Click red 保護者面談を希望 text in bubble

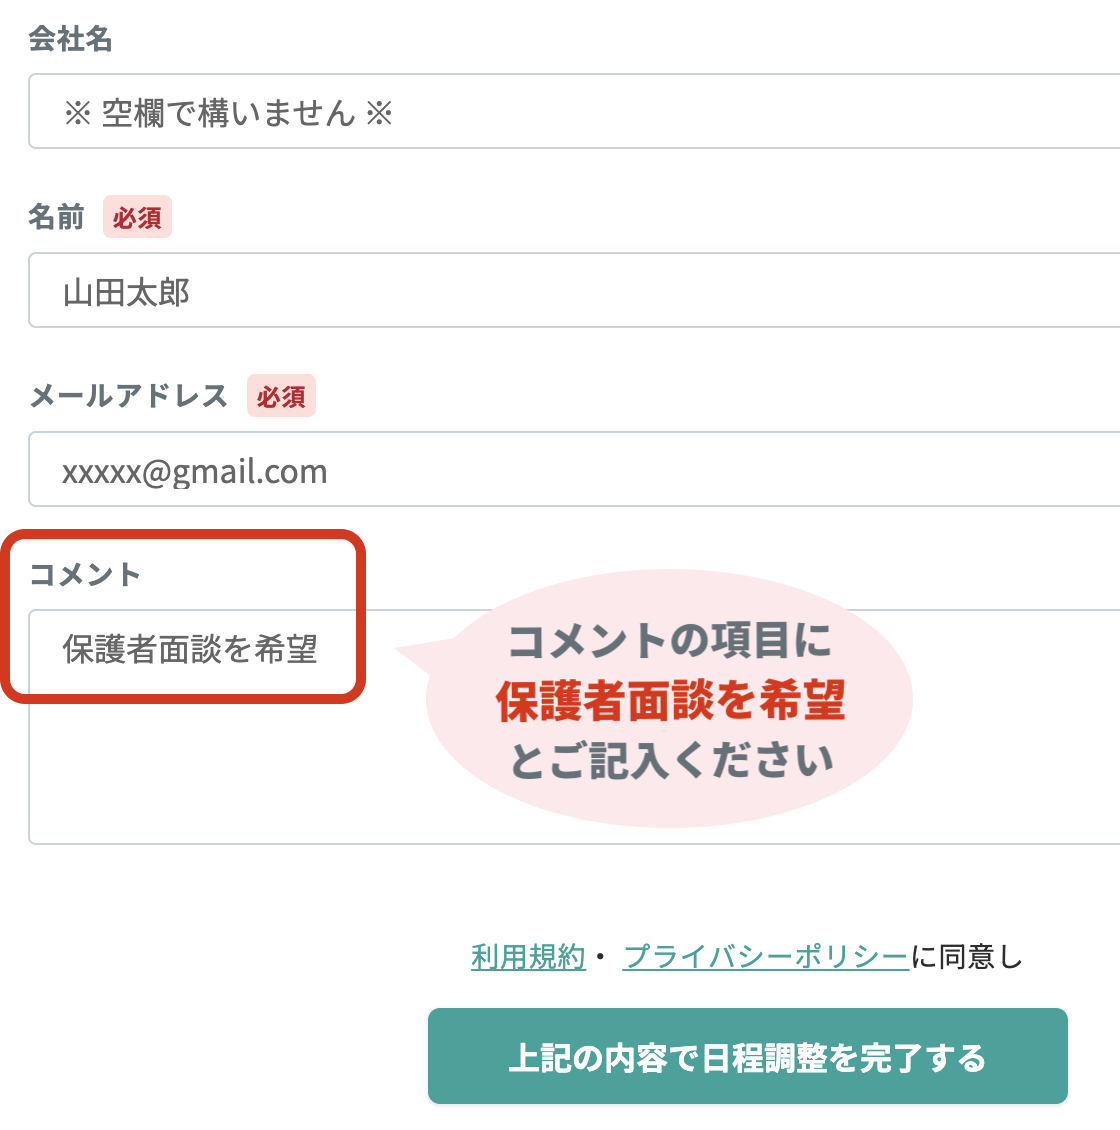click(670, 701)
